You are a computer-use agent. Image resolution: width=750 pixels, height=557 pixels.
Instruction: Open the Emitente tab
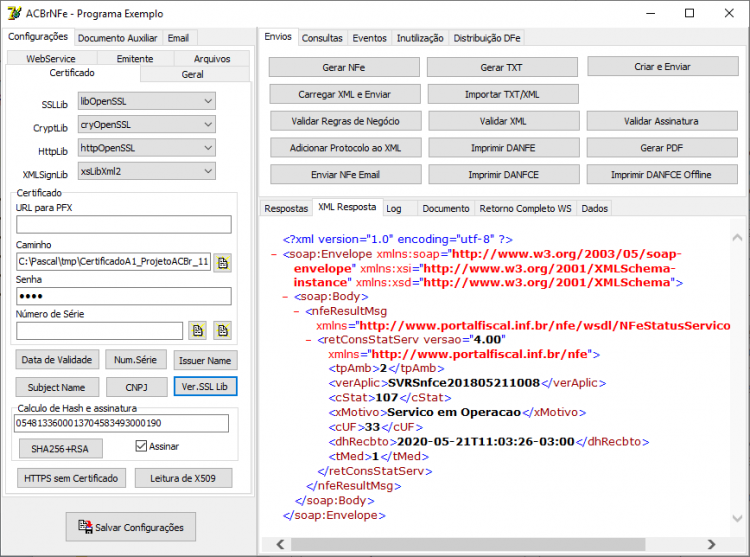(135, 58)
